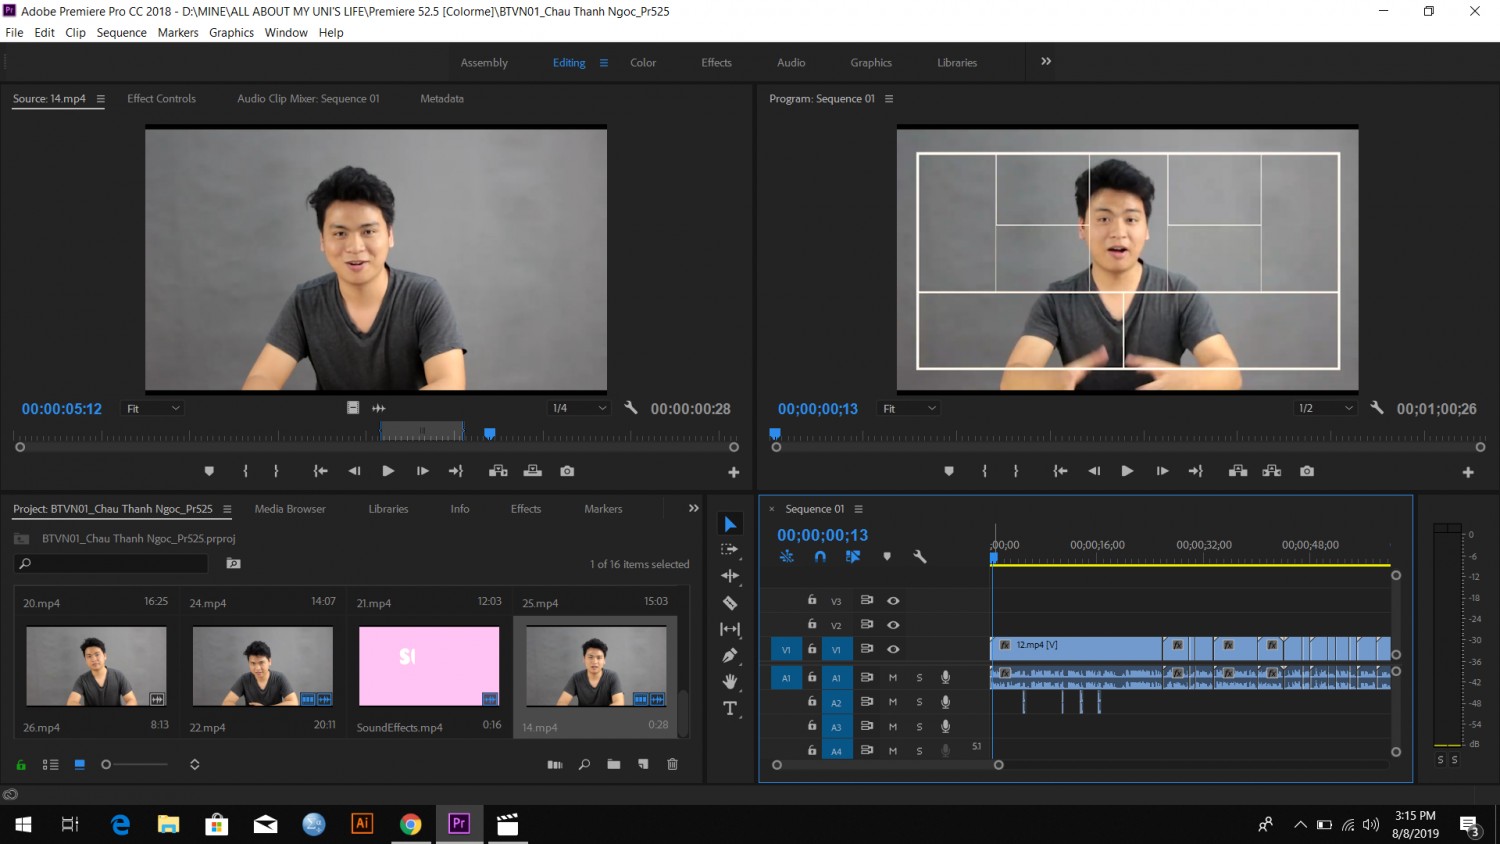Play the Source monitor clip
Viewport: 1500px width, 844px height.
click(388, 471)
